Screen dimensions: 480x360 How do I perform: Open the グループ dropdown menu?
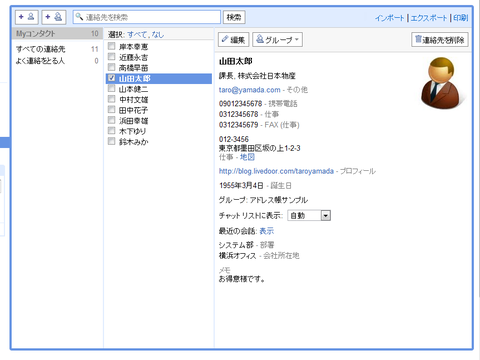tap(277, 40)
